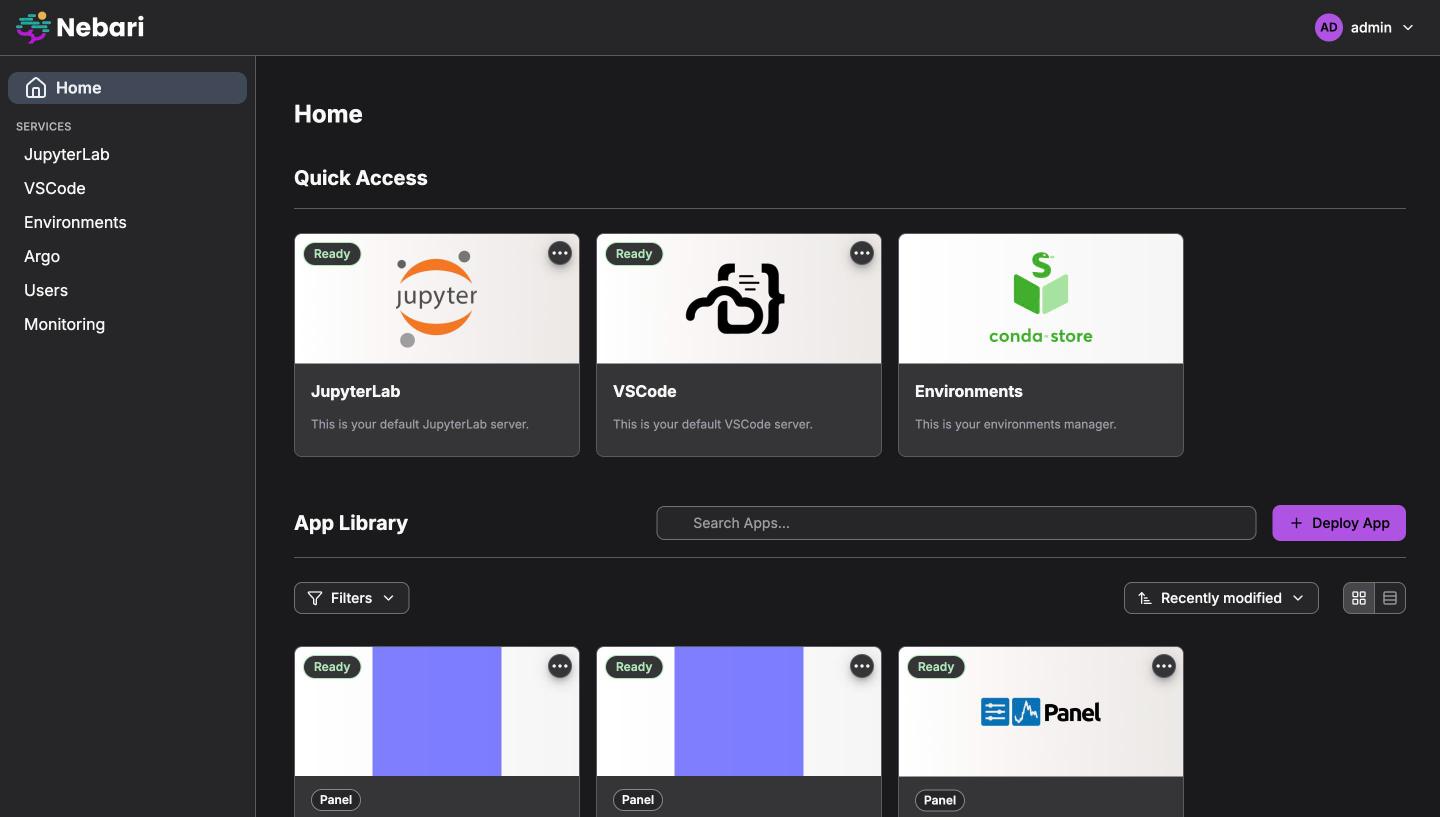Click the AD user avatar

1328,28
